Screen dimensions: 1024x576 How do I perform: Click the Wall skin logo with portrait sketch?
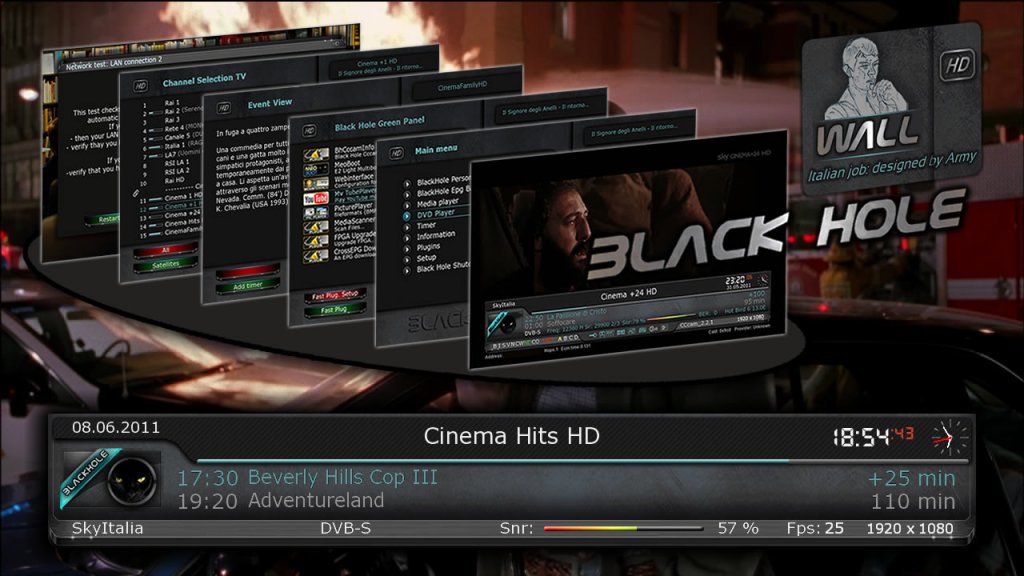[x=891, y=110]
